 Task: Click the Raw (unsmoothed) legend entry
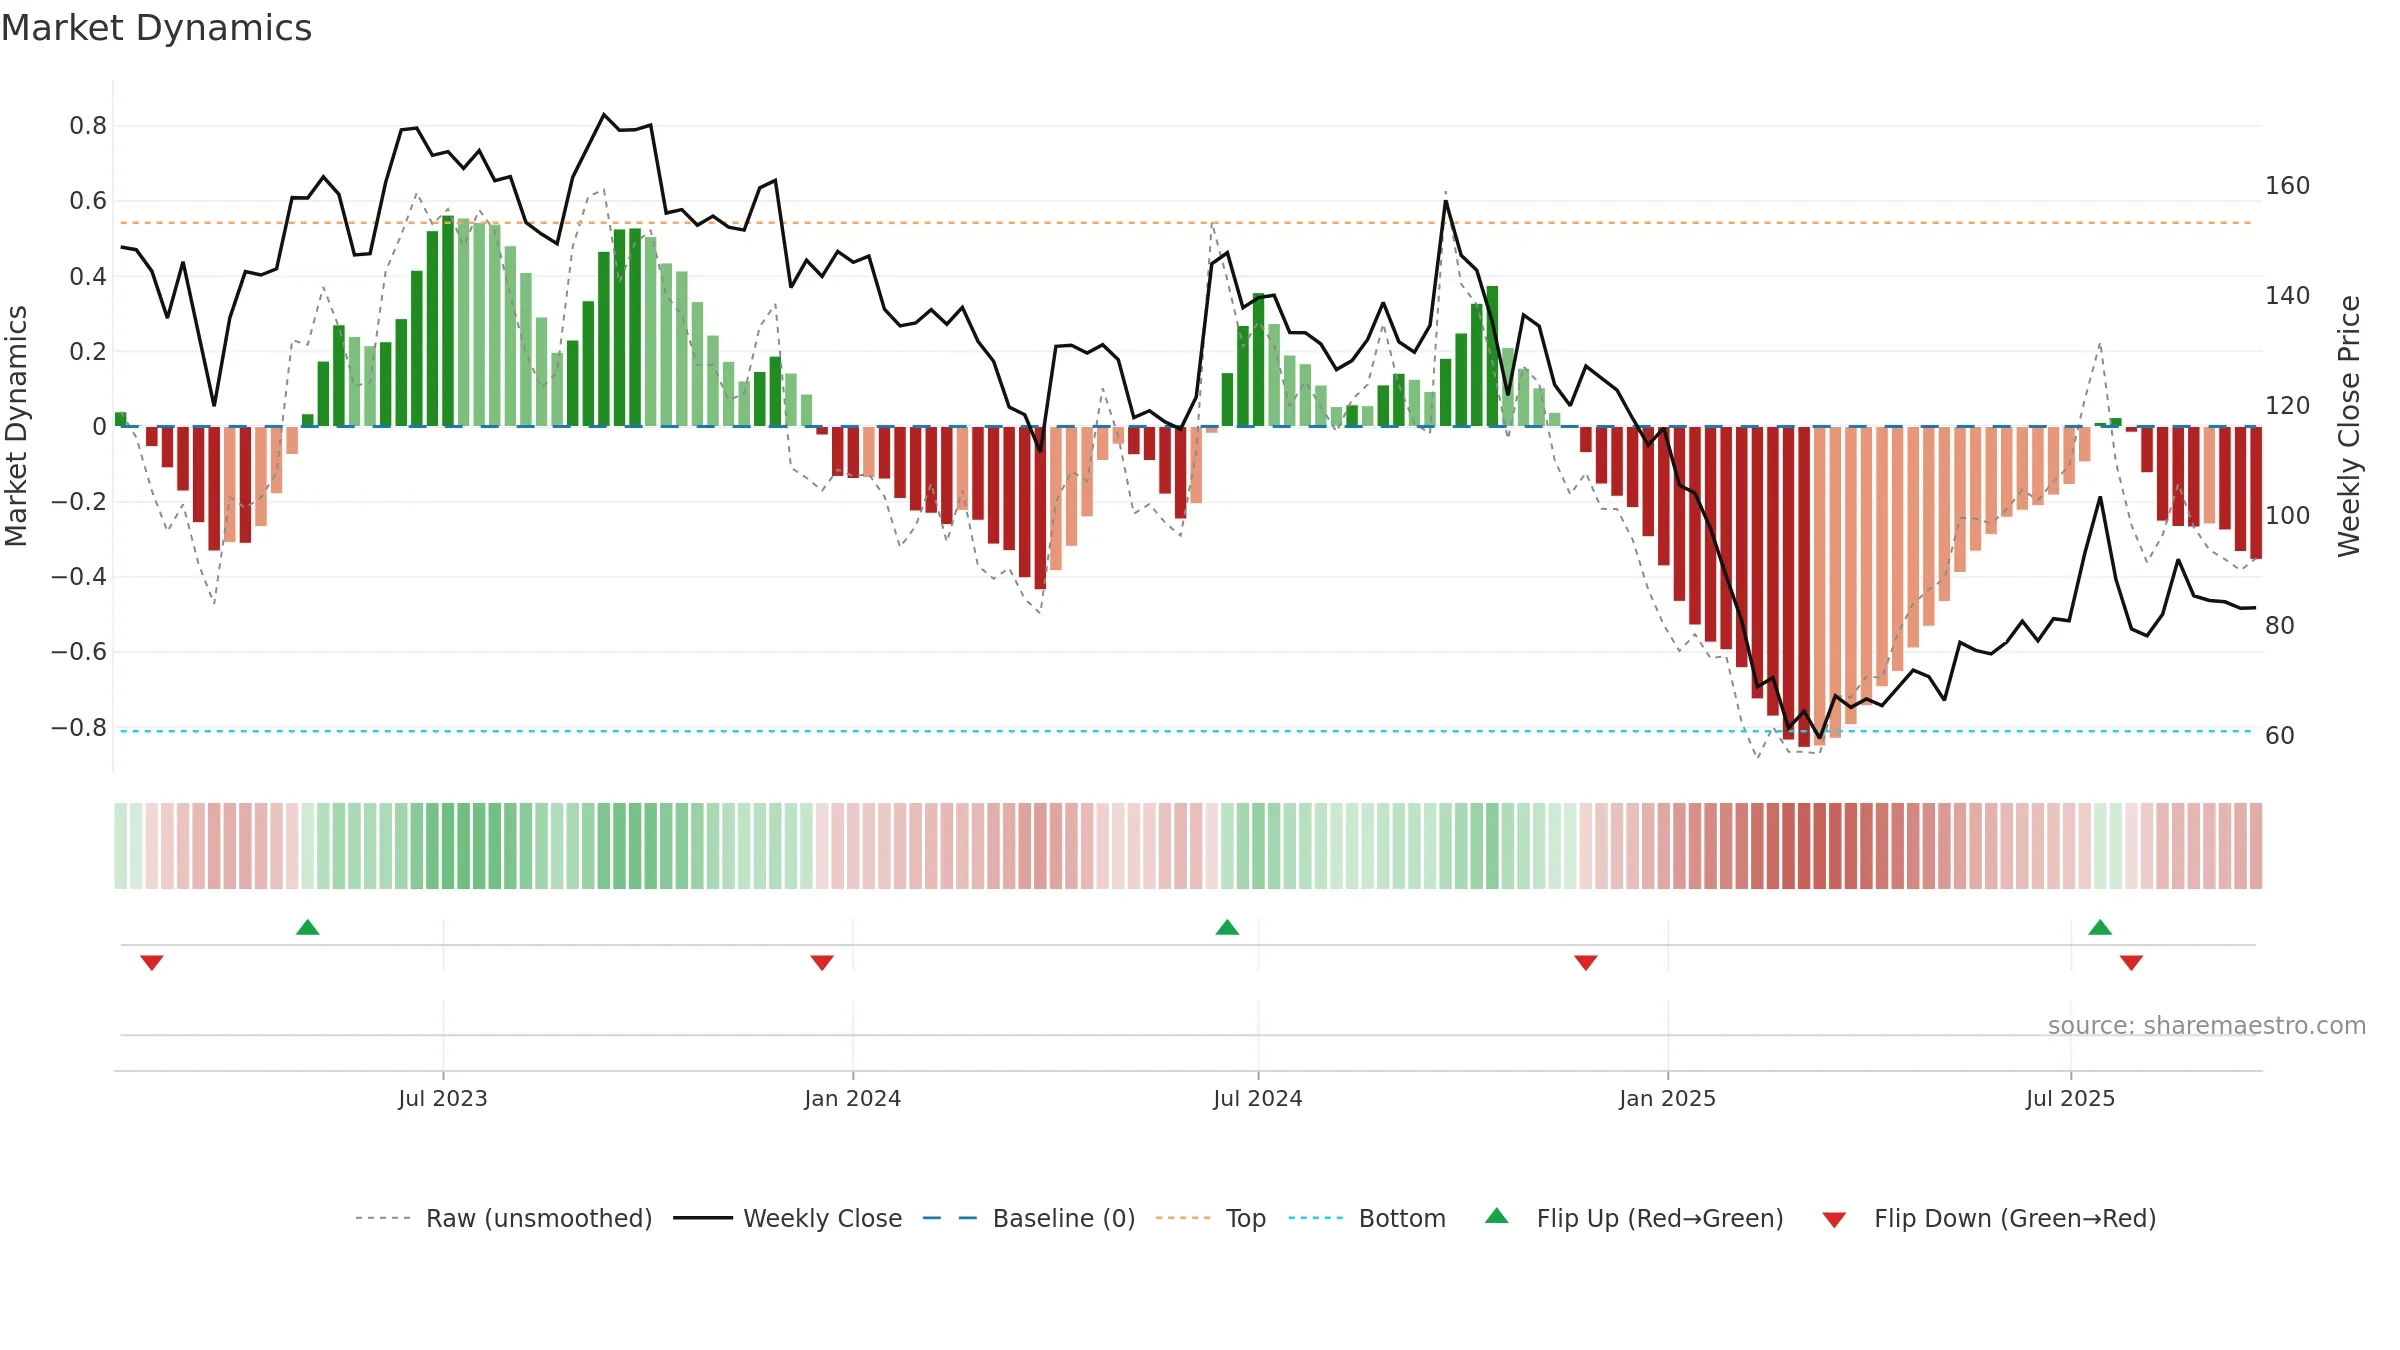tap(504, 1218)
